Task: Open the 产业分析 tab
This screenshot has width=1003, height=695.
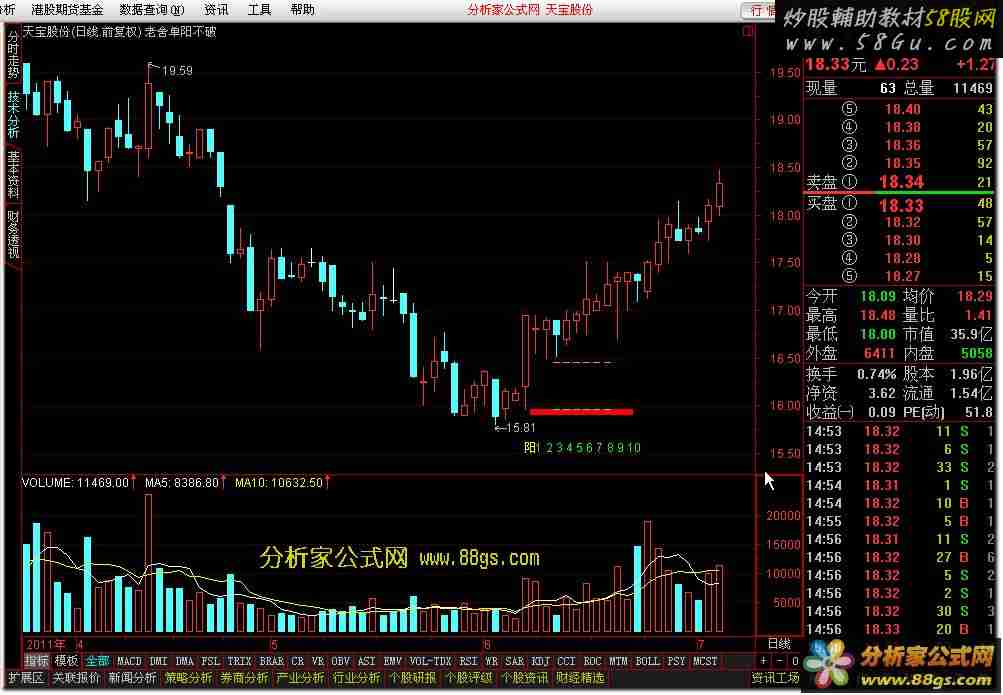Action: click(301, 678)
